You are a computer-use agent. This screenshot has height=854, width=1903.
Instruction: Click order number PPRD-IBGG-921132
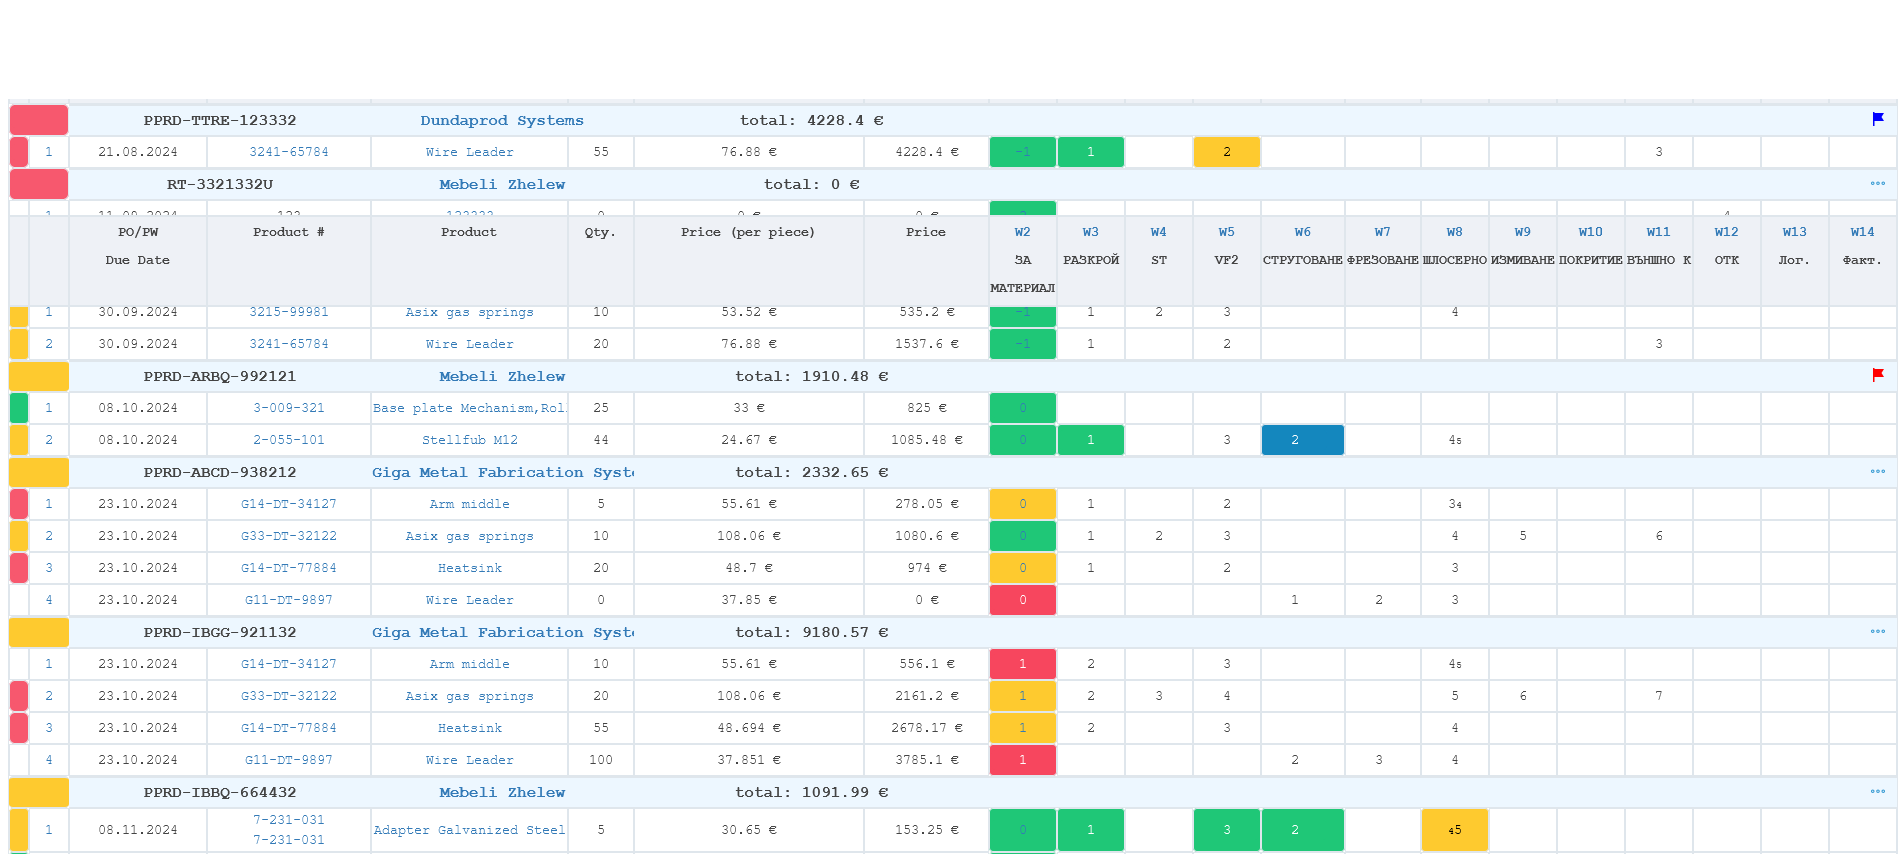pos(220,632)
